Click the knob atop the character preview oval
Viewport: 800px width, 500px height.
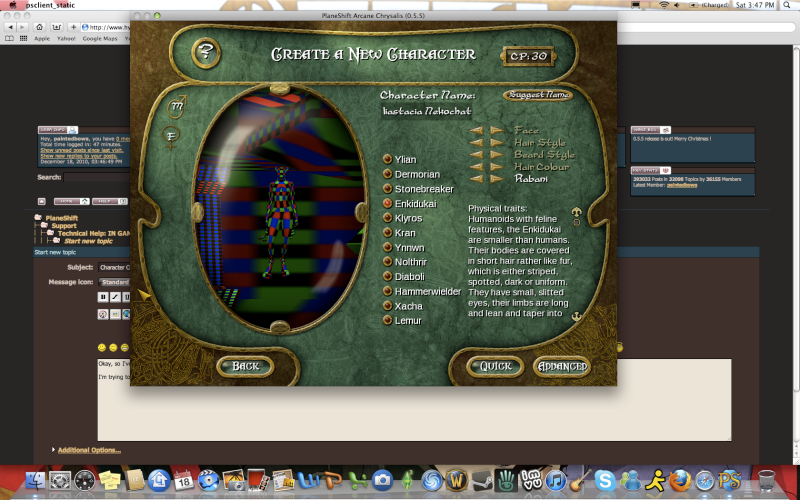[x=280, y=89]
